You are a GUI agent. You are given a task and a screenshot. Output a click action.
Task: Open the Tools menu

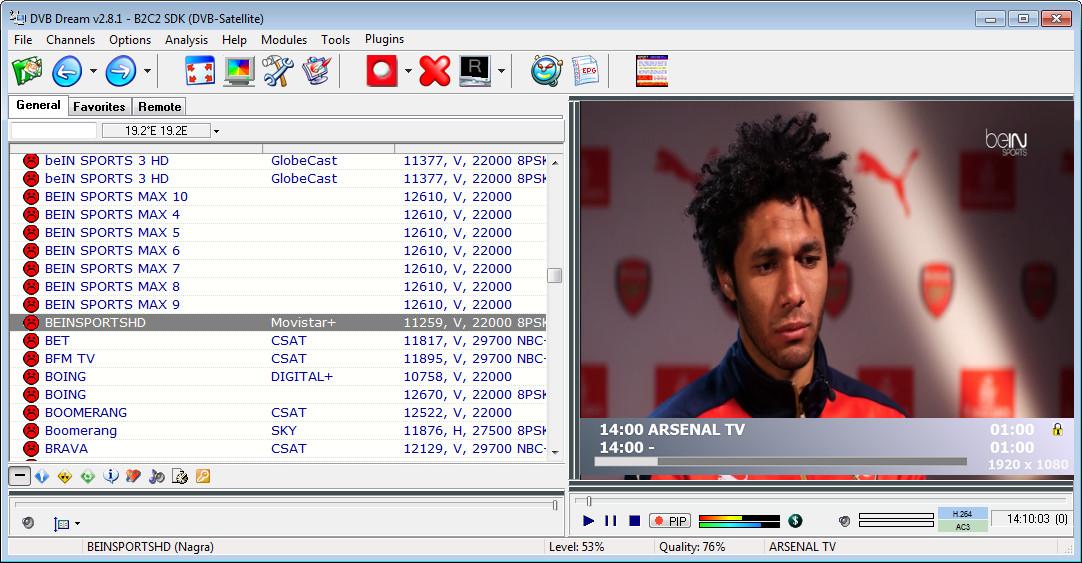tap(335, 40)
